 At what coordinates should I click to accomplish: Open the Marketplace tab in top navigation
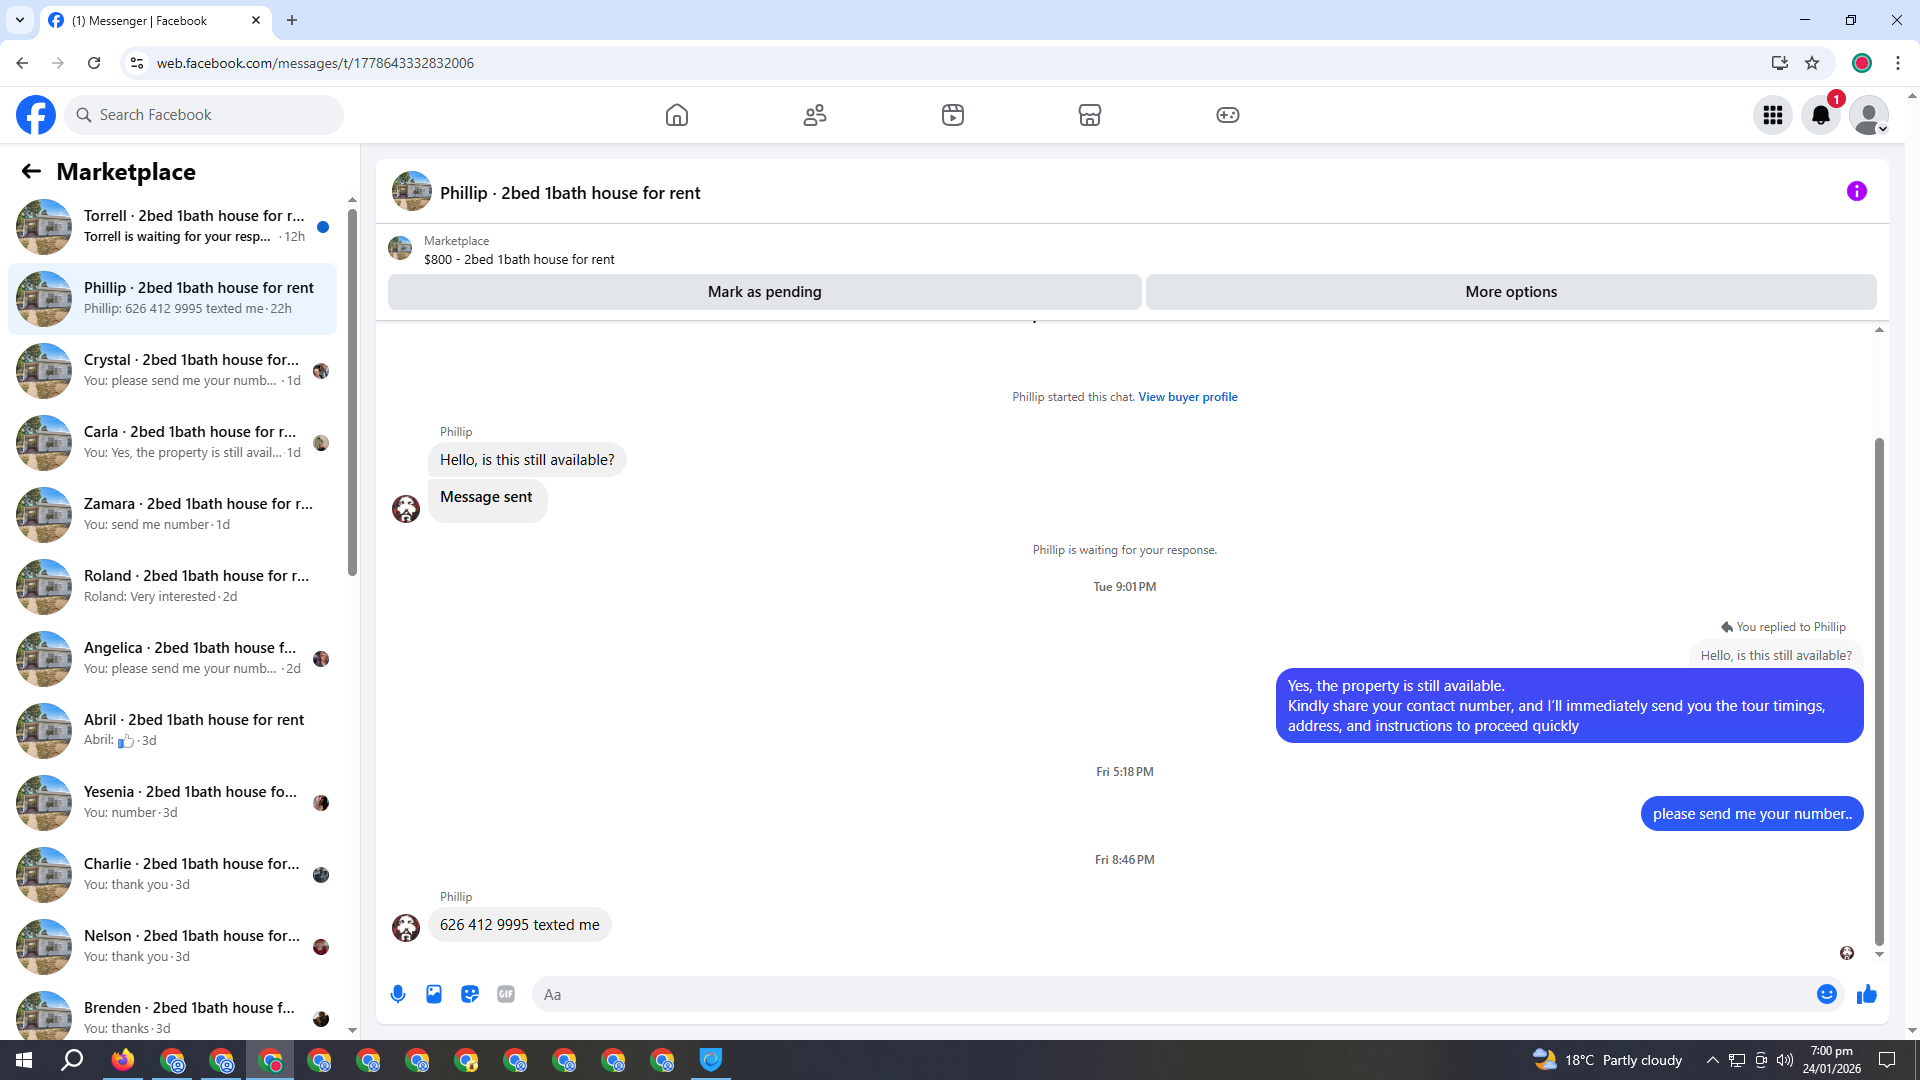coord(1089,115)
